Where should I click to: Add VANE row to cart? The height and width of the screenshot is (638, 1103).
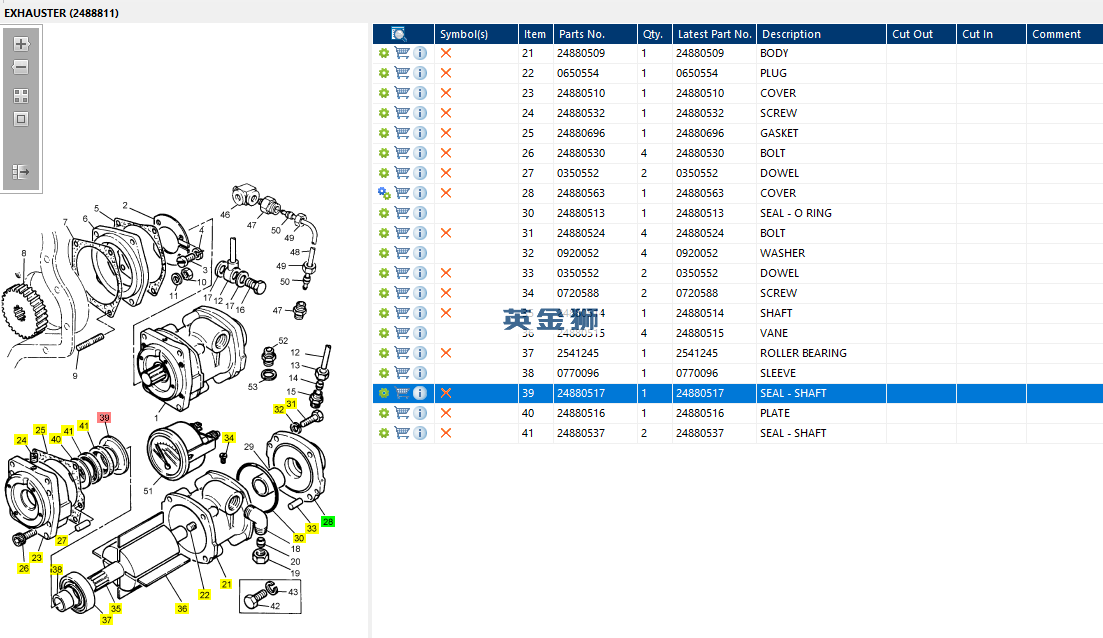402,333
